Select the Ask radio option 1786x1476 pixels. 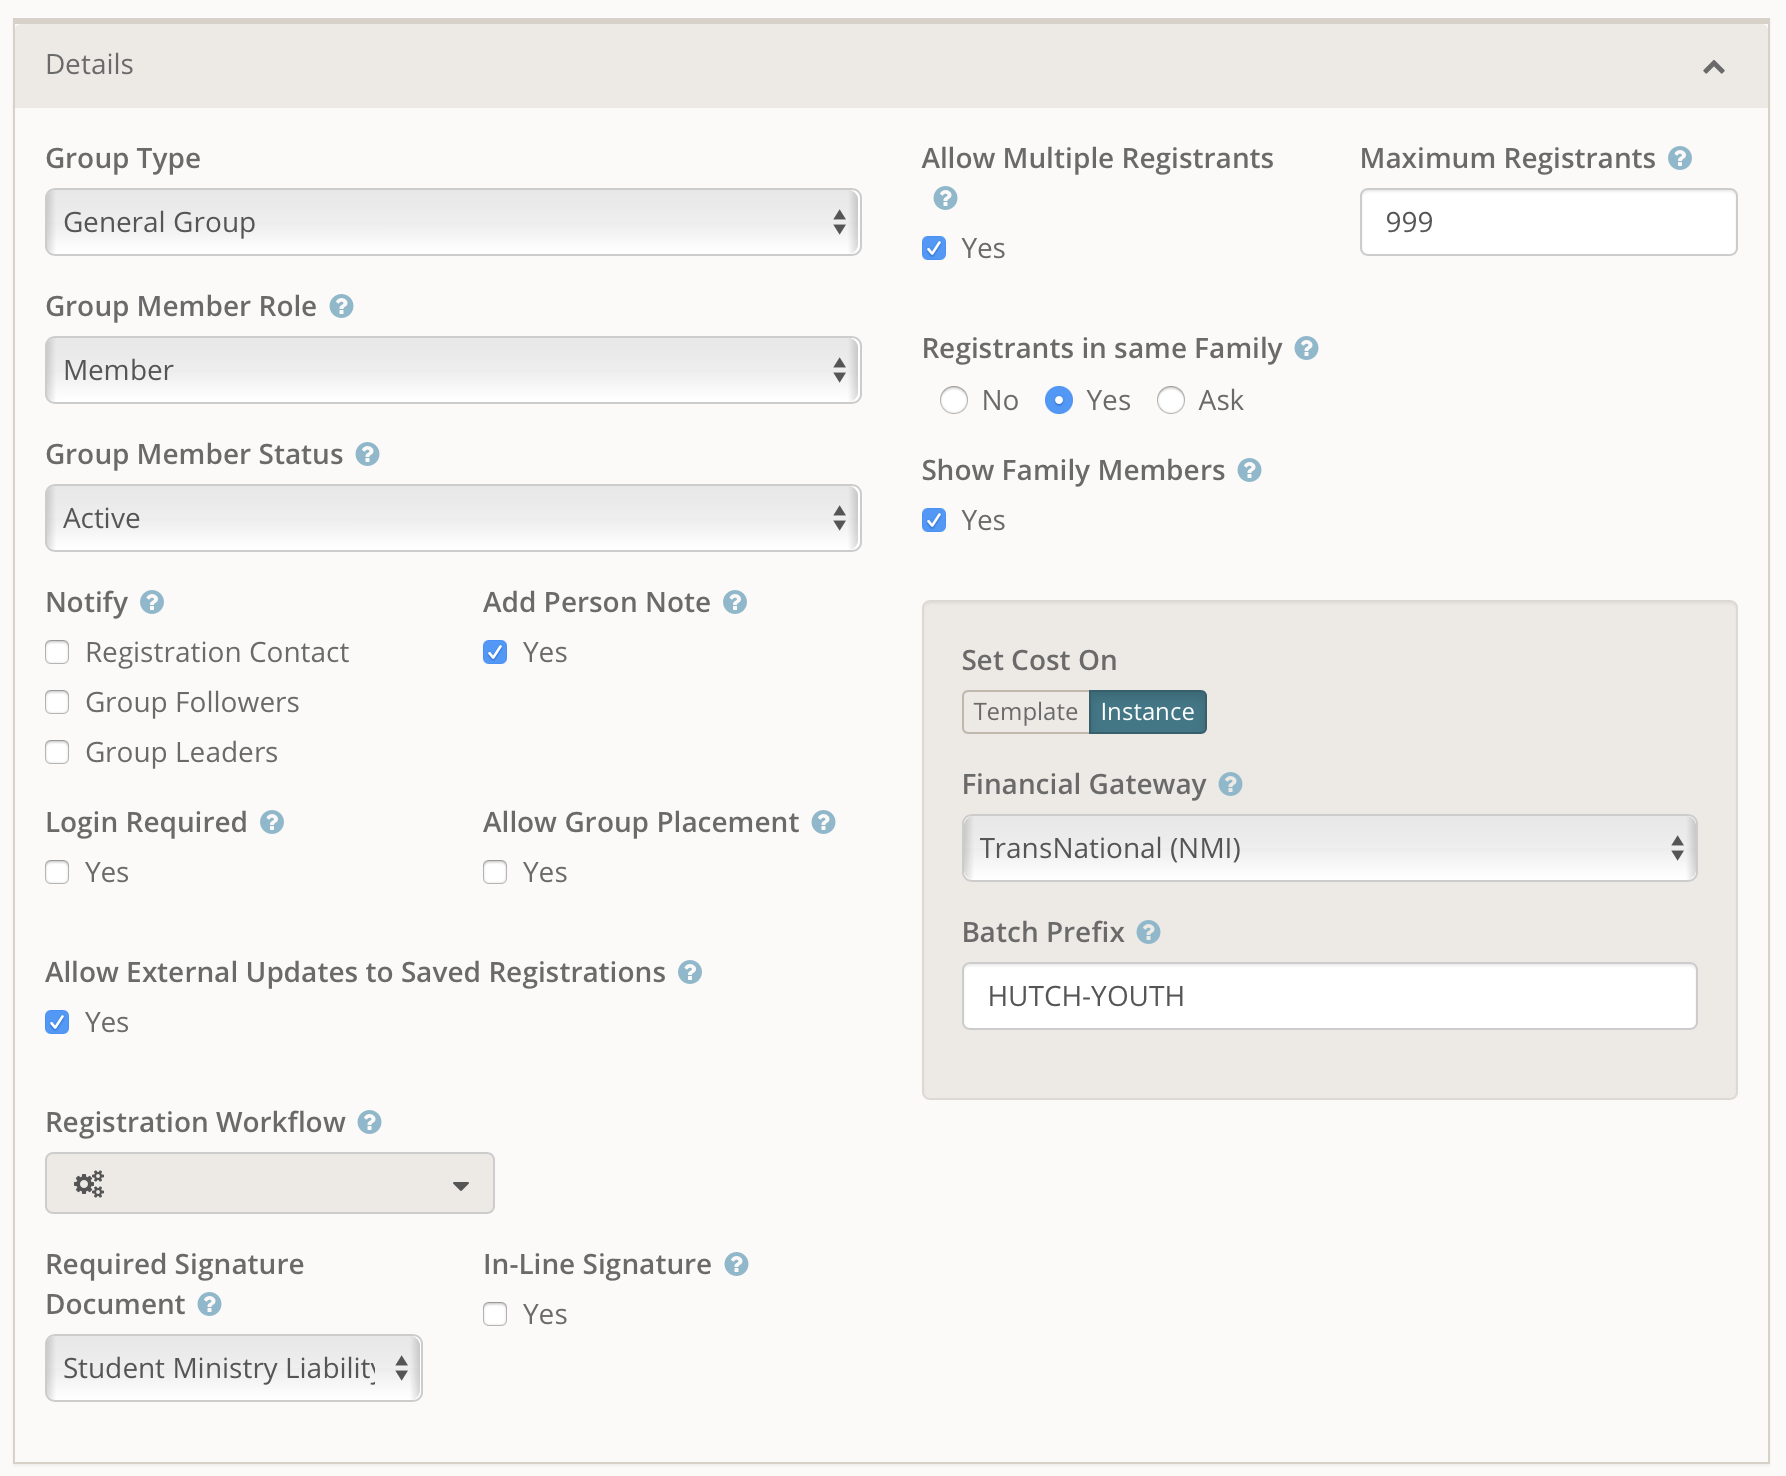1170,400
